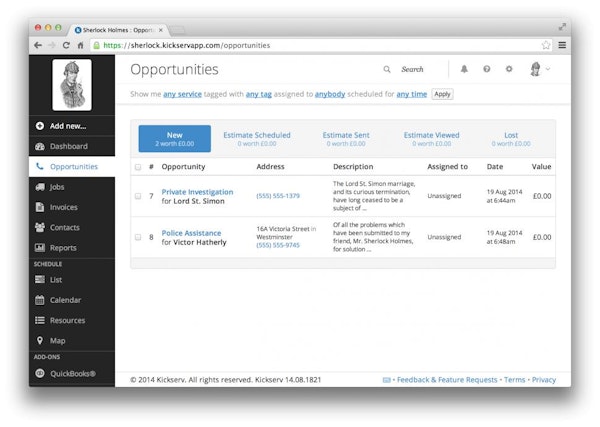
Task: Tick the checkbox for opportunity 8
Action: (x=138, y=237)
